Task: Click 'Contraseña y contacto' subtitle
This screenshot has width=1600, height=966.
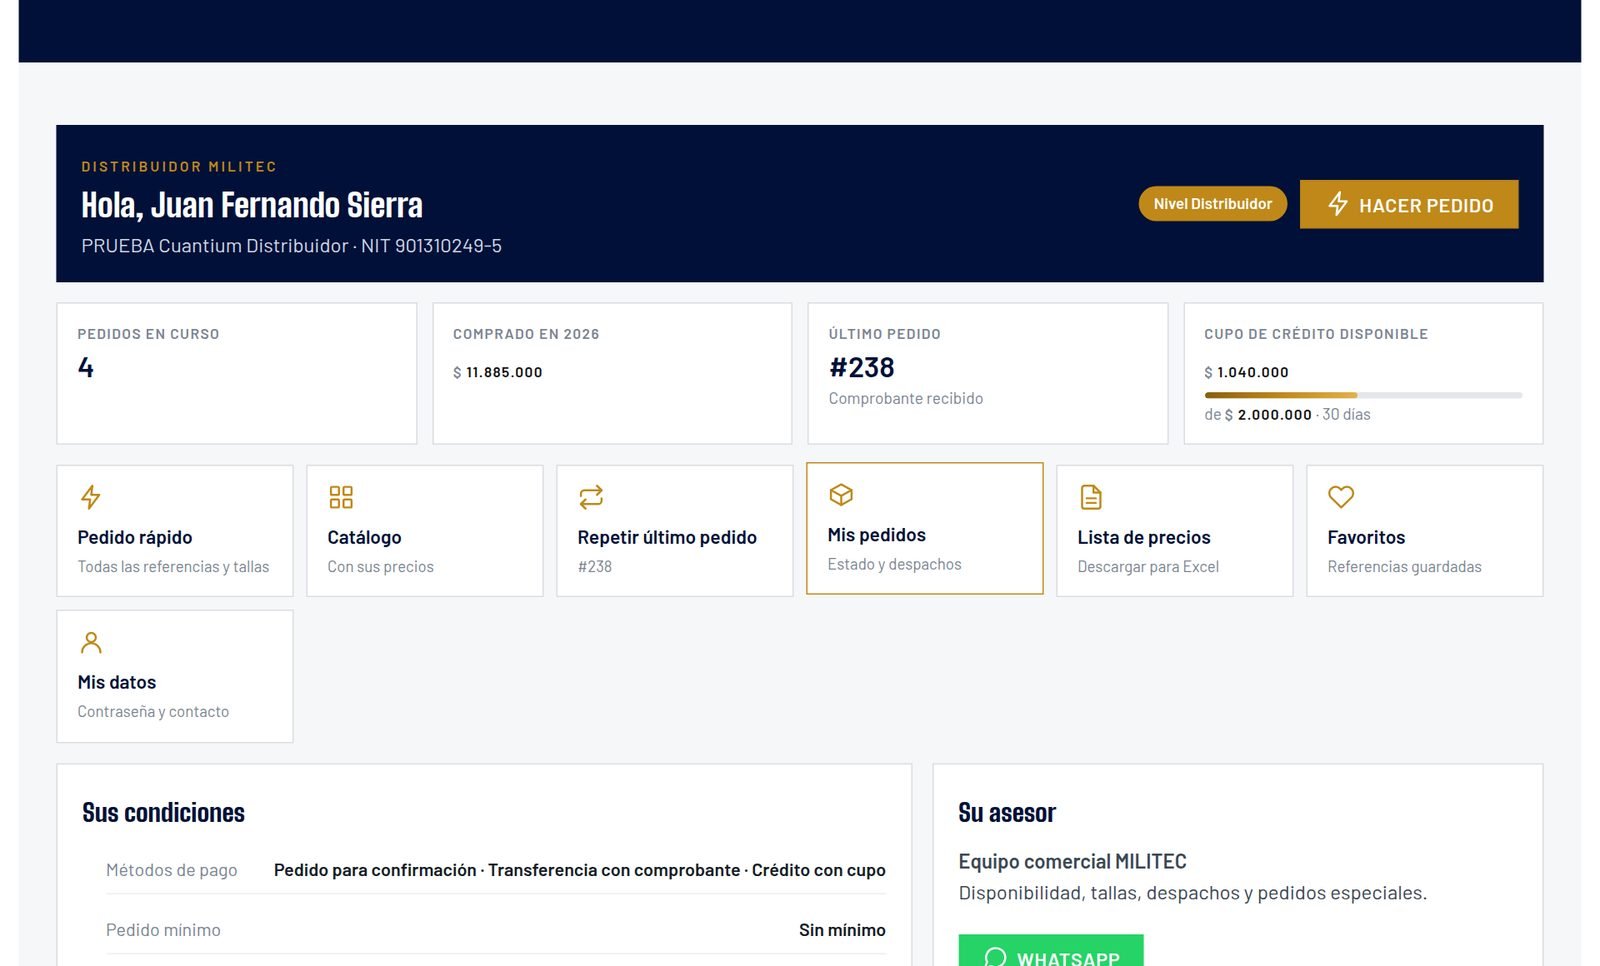Action: (153, 711)
